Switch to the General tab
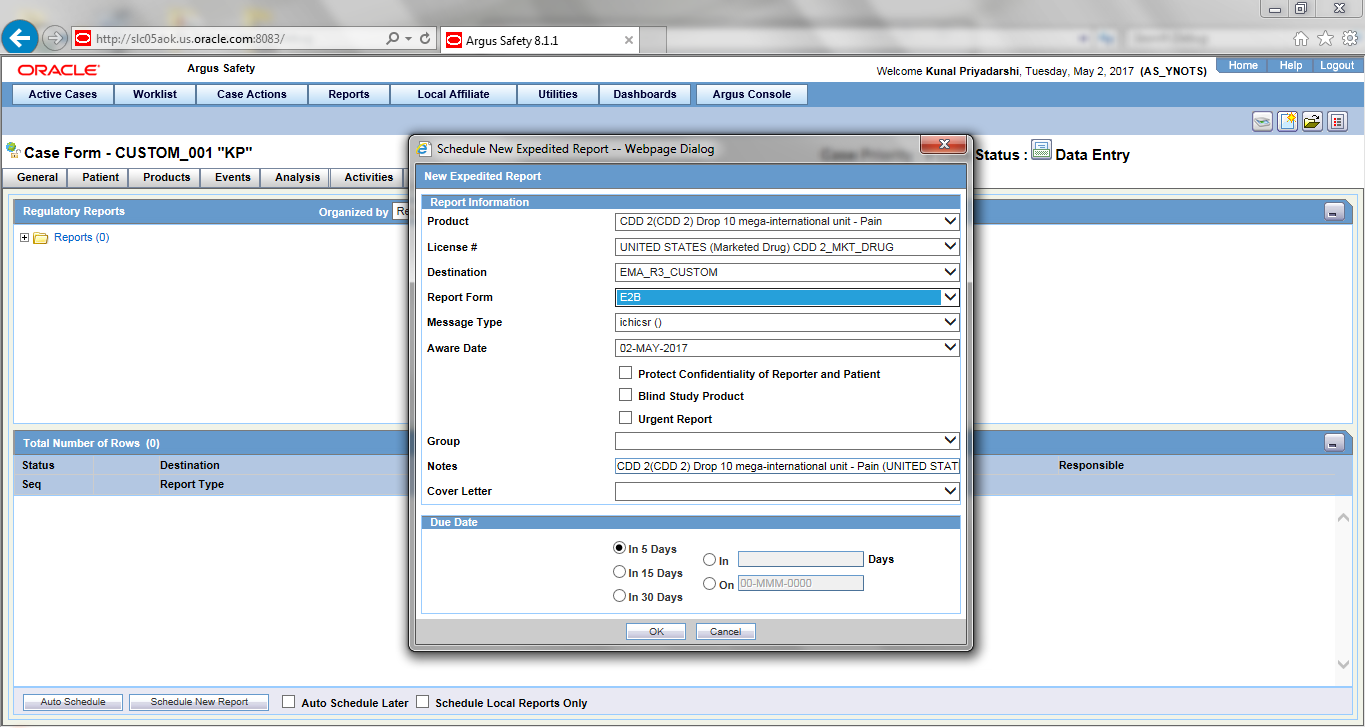The width and height of the screenshot is (1365, 728). pyautogui.click(x=37, y=177)
